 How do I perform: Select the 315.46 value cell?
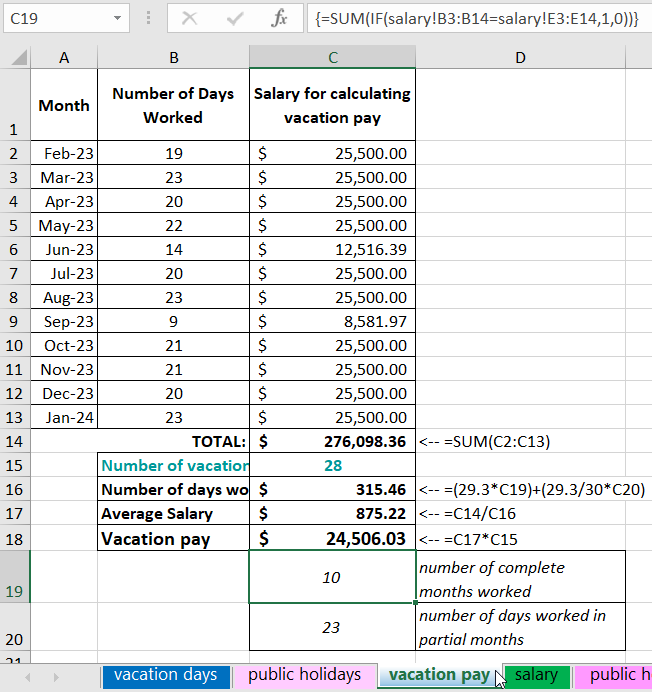pyautogui.click(x=332, y=489)
